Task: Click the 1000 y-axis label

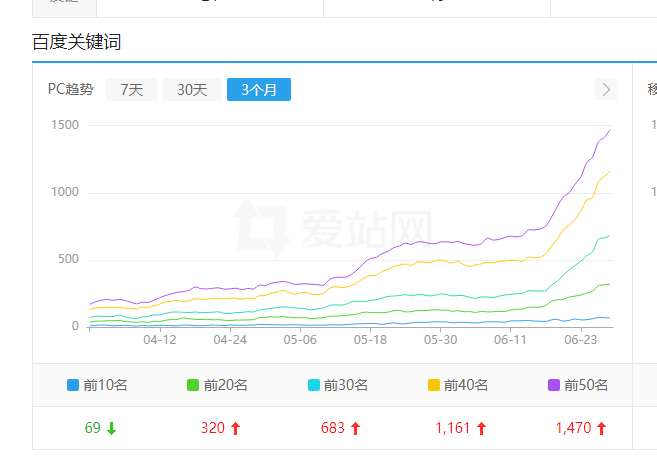Action: click(x=65, y=192)
